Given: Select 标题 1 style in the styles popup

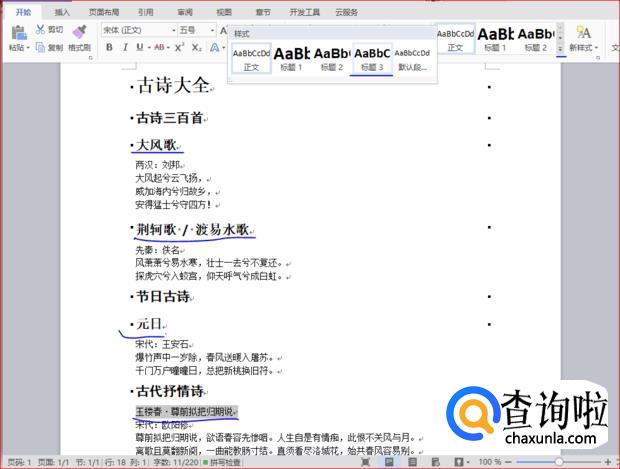Looking at the screenshot, I should 291,59.
